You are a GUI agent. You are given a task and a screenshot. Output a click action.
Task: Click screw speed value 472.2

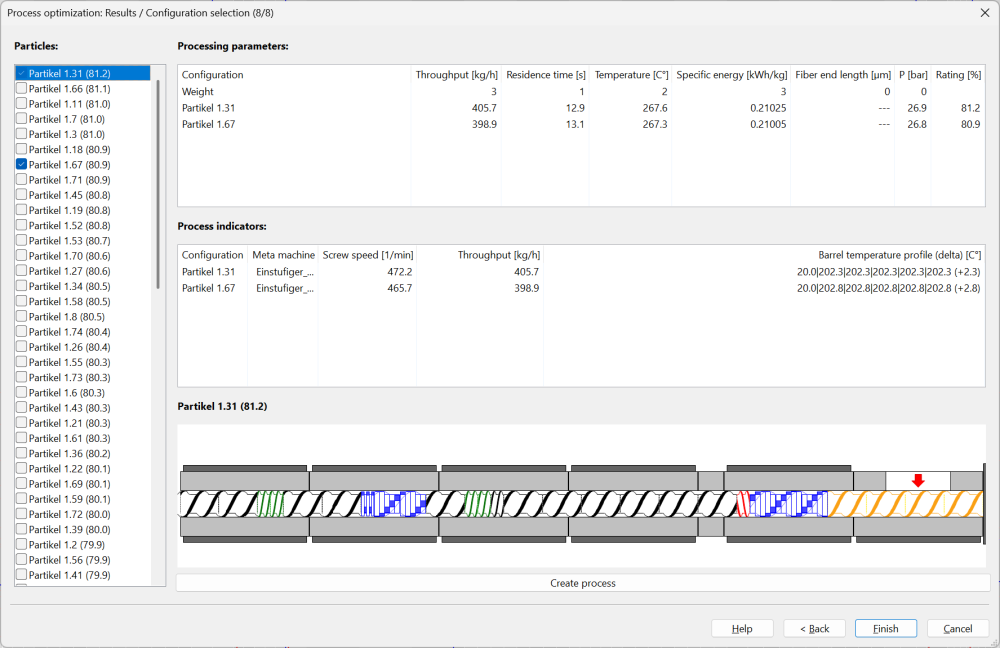click(x=400, y=272)
